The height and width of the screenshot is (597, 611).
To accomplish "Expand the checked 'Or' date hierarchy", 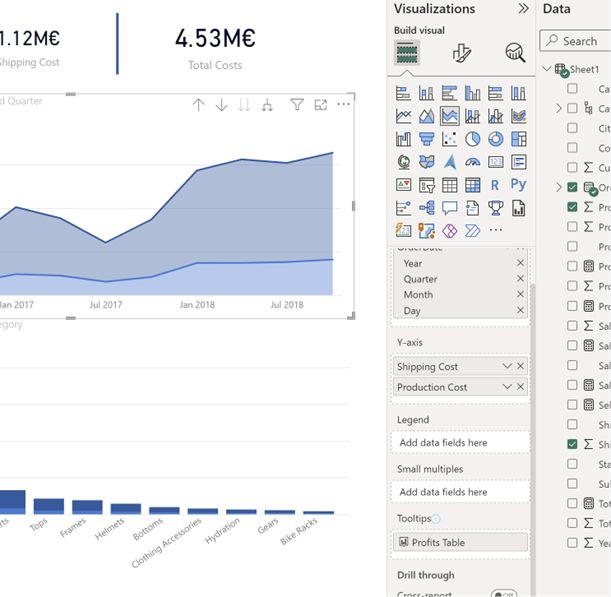I will (x=559, y=187).
